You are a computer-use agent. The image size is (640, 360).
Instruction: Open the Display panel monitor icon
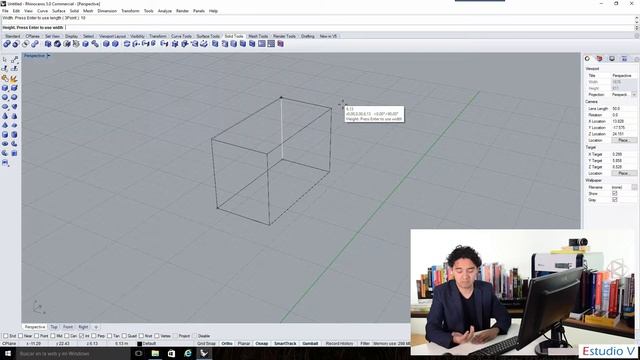pyautogui.click(x=612, y=59)
